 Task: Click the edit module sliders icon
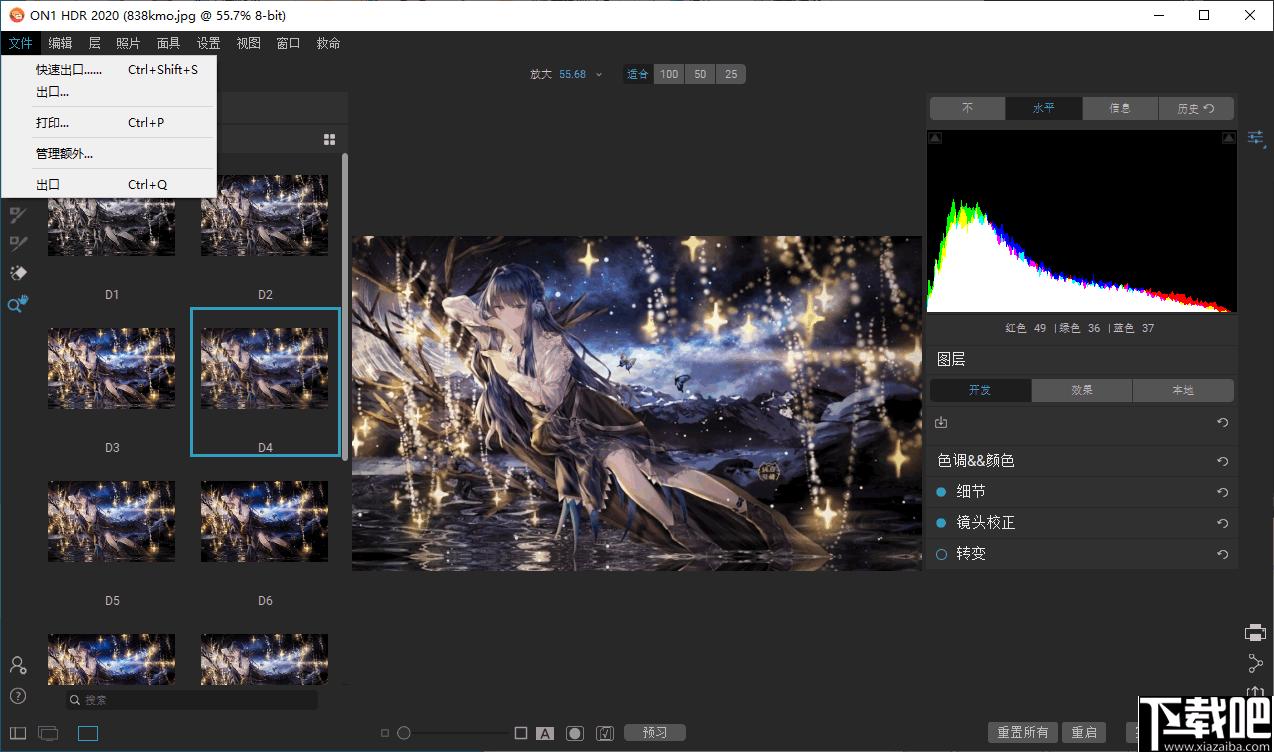click(1256, 138)
